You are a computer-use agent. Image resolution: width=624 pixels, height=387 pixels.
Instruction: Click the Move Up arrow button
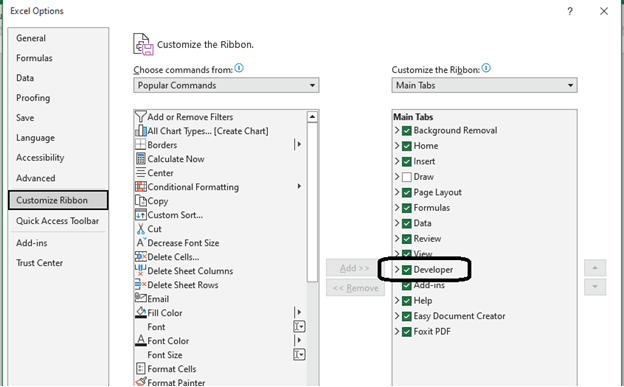(x=595, y=268)
